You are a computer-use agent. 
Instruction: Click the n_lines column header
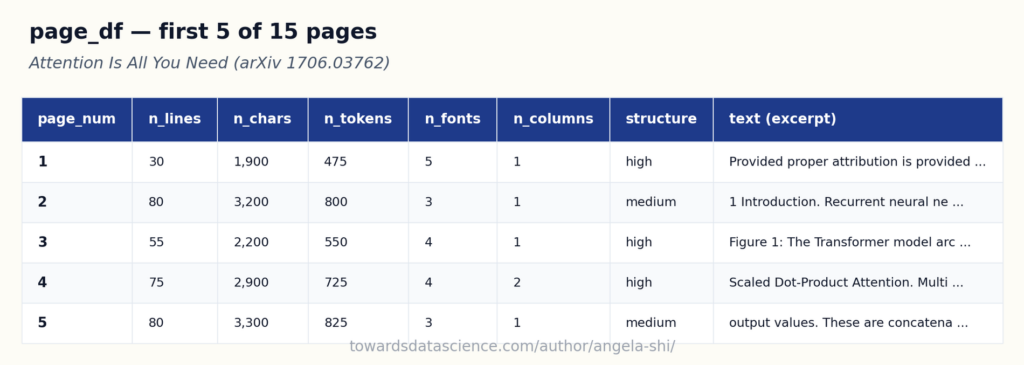(174, 119)
